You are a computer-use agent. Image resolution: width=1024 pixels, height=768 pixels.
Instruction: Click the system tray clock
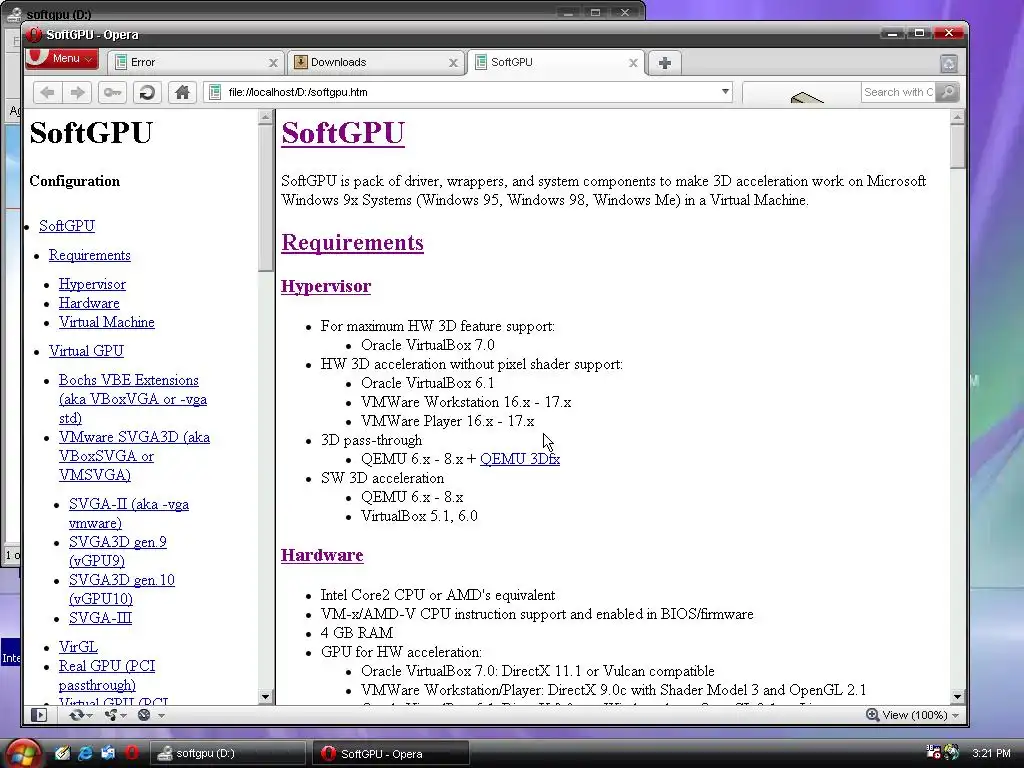pyautogui.click(x=991, y=753)
